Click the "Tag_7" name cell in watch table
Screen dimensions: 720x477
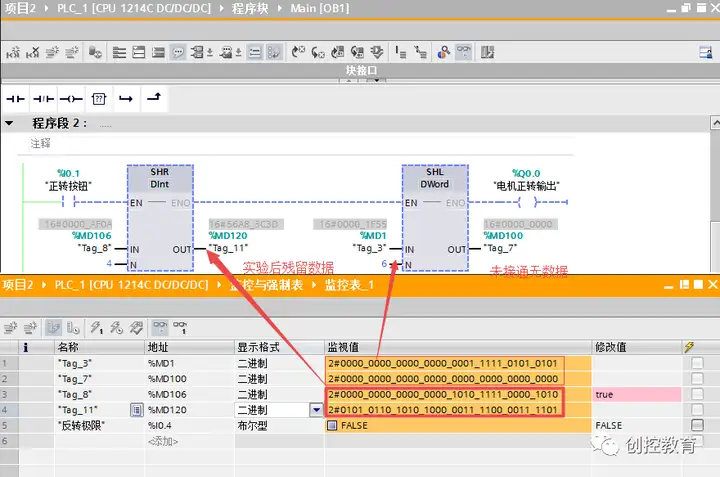pos(100,379)
